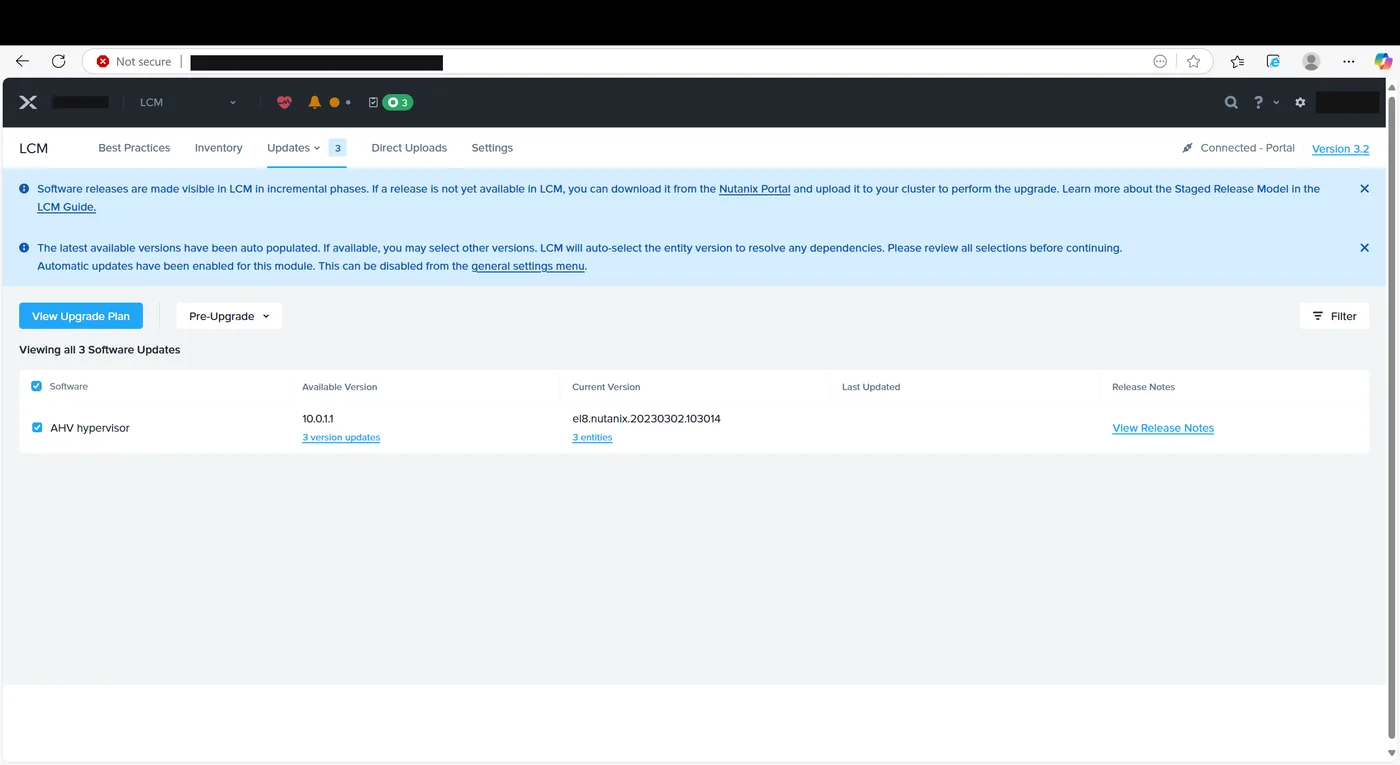
Task: Click the green tasks badge showing 3
Action: coord(398,102)
